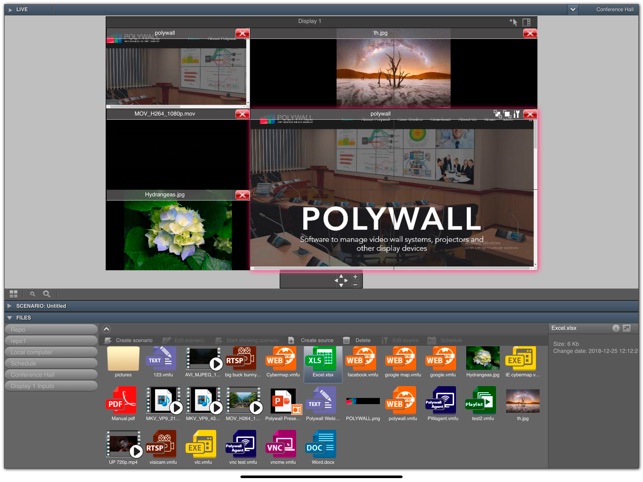Screen dimensions: 643x482
Task: Click the move arrows control below the display
Action: [x=341, y=281]
